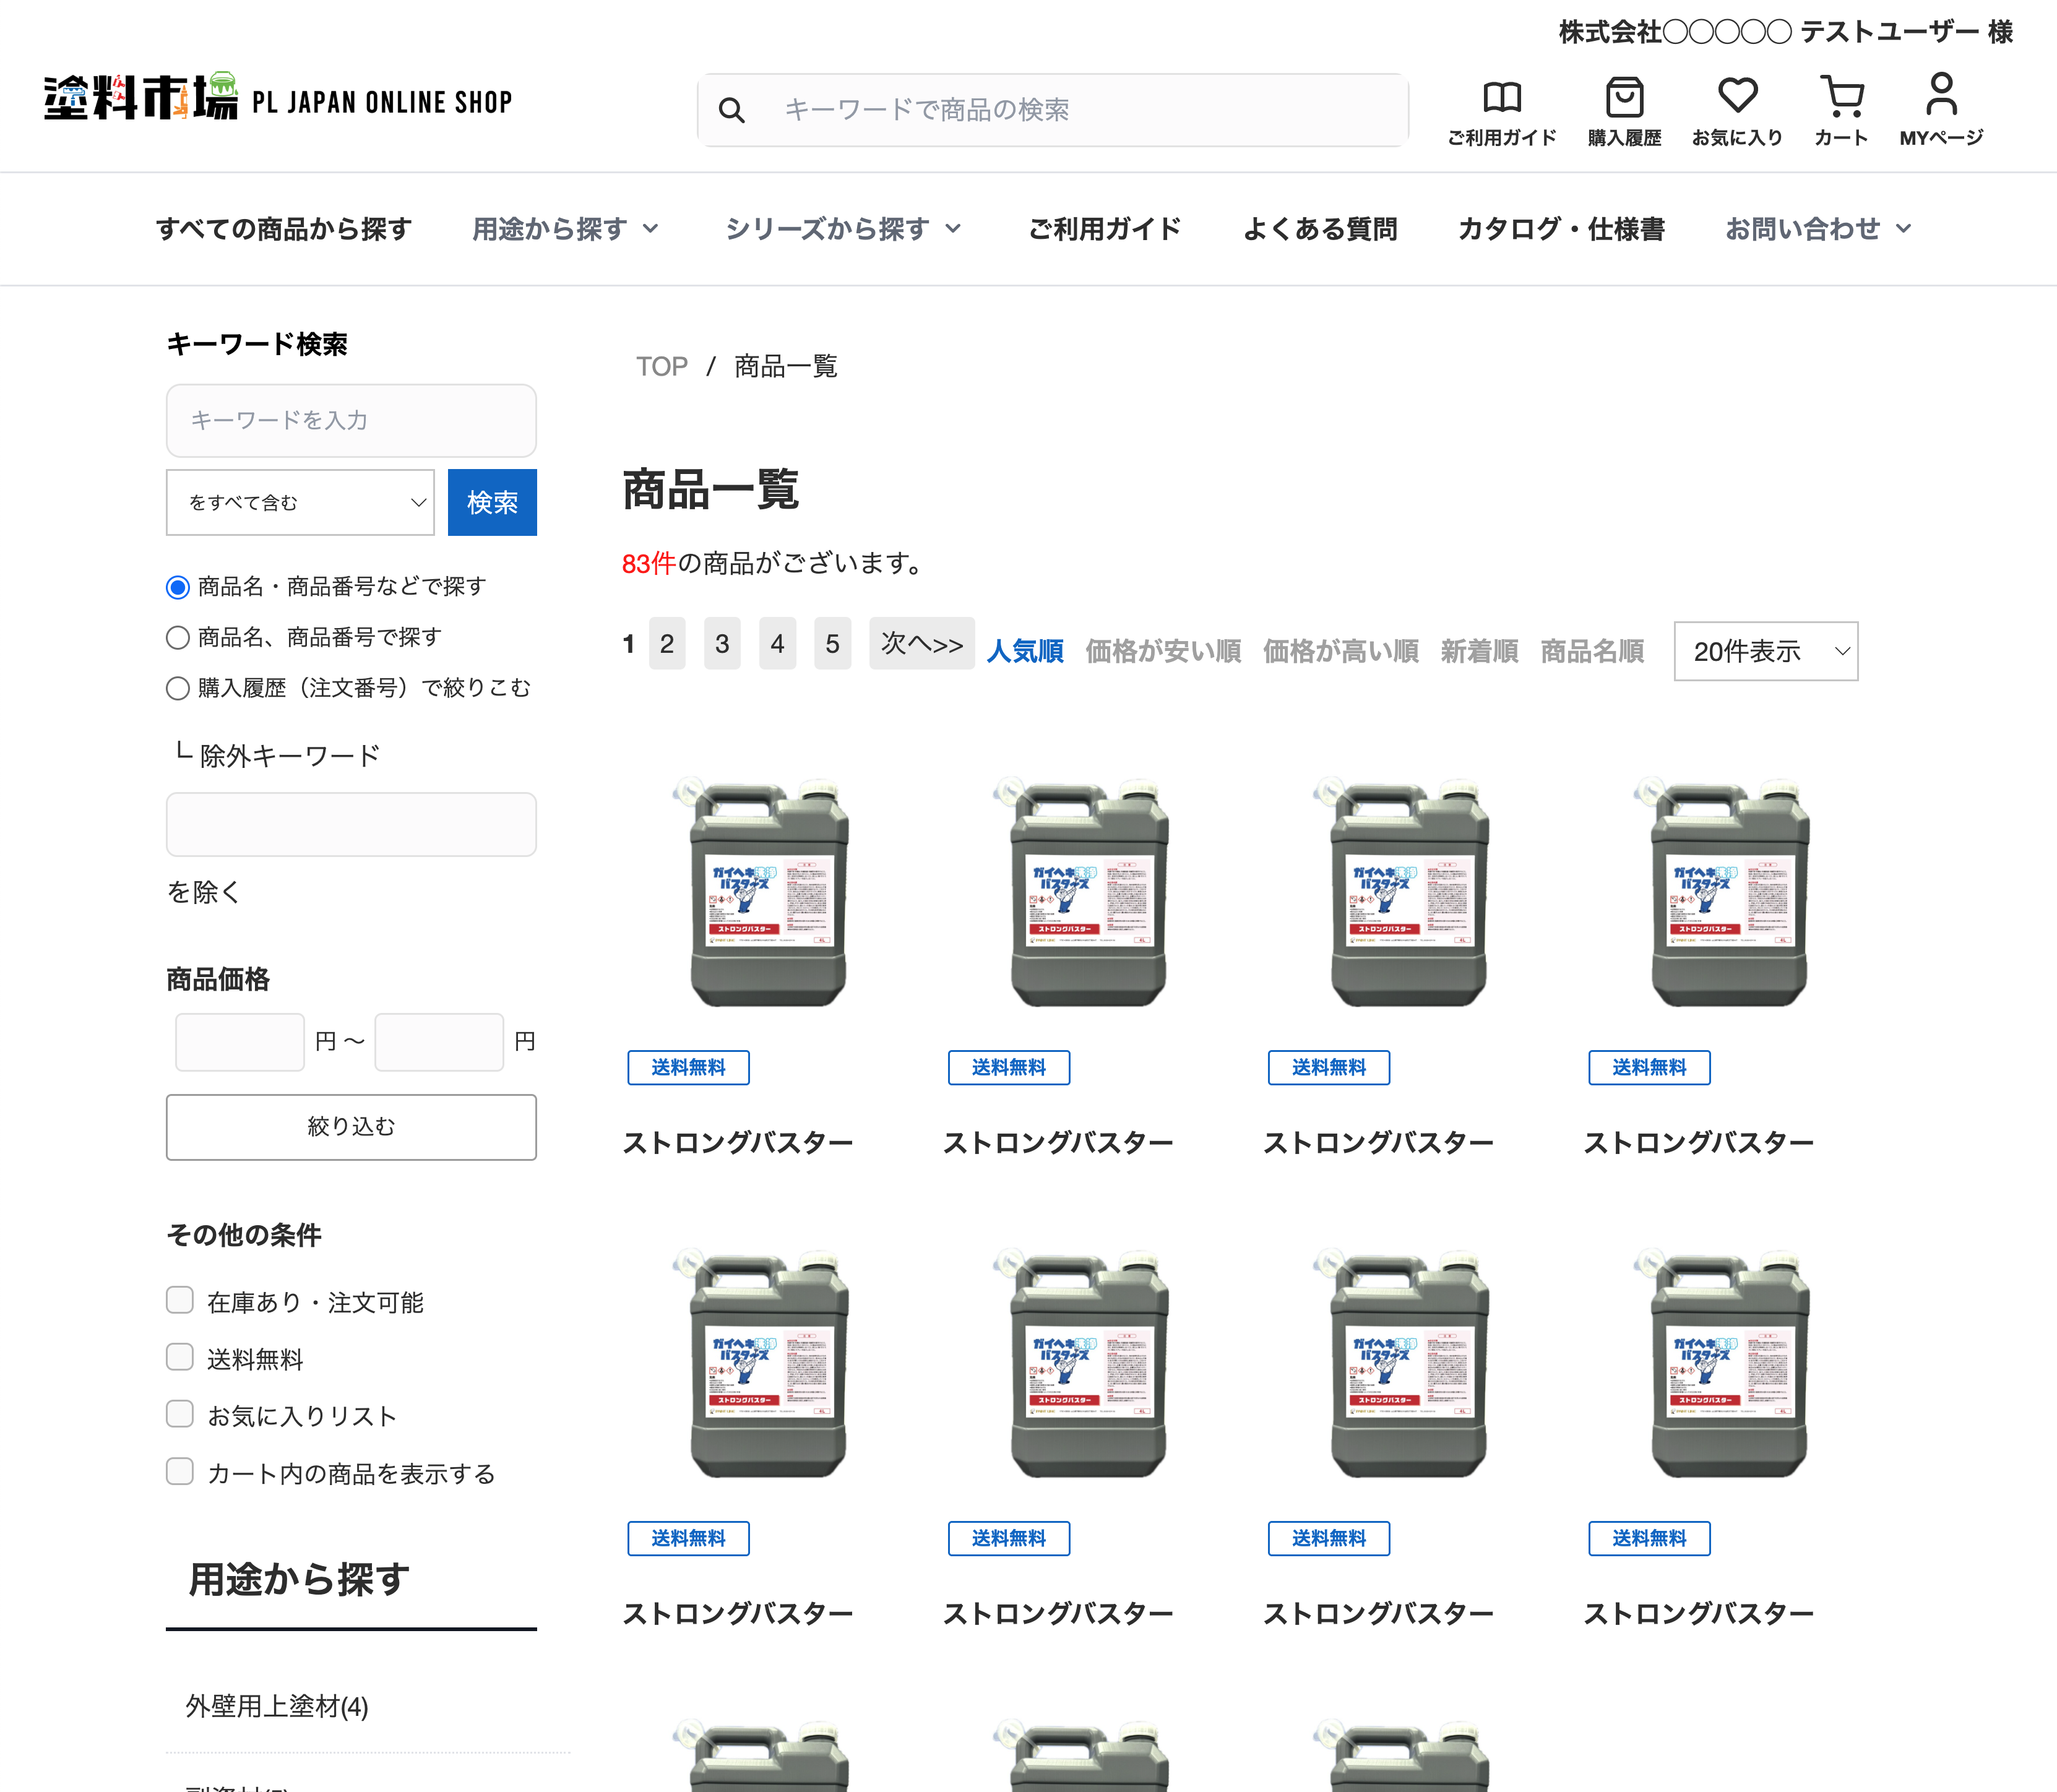Expand 用途から探す navigation menu
Viewport: 2057px width, 1792px height.
click(x=565, y=229)
